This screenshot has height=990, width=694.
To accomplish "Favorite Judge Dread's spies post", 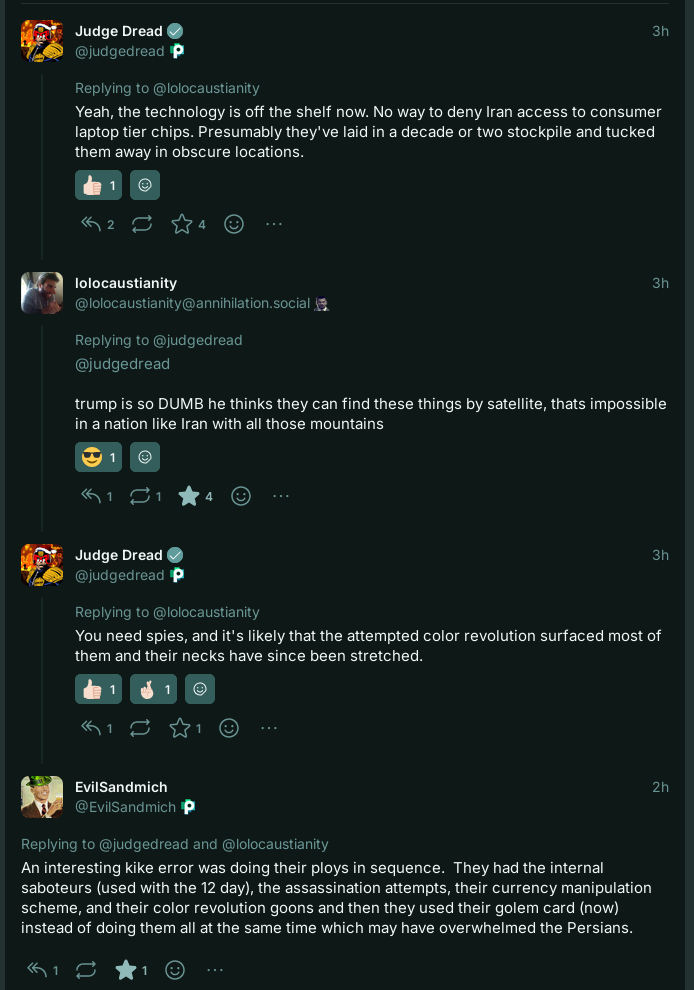I will point(180,728).
